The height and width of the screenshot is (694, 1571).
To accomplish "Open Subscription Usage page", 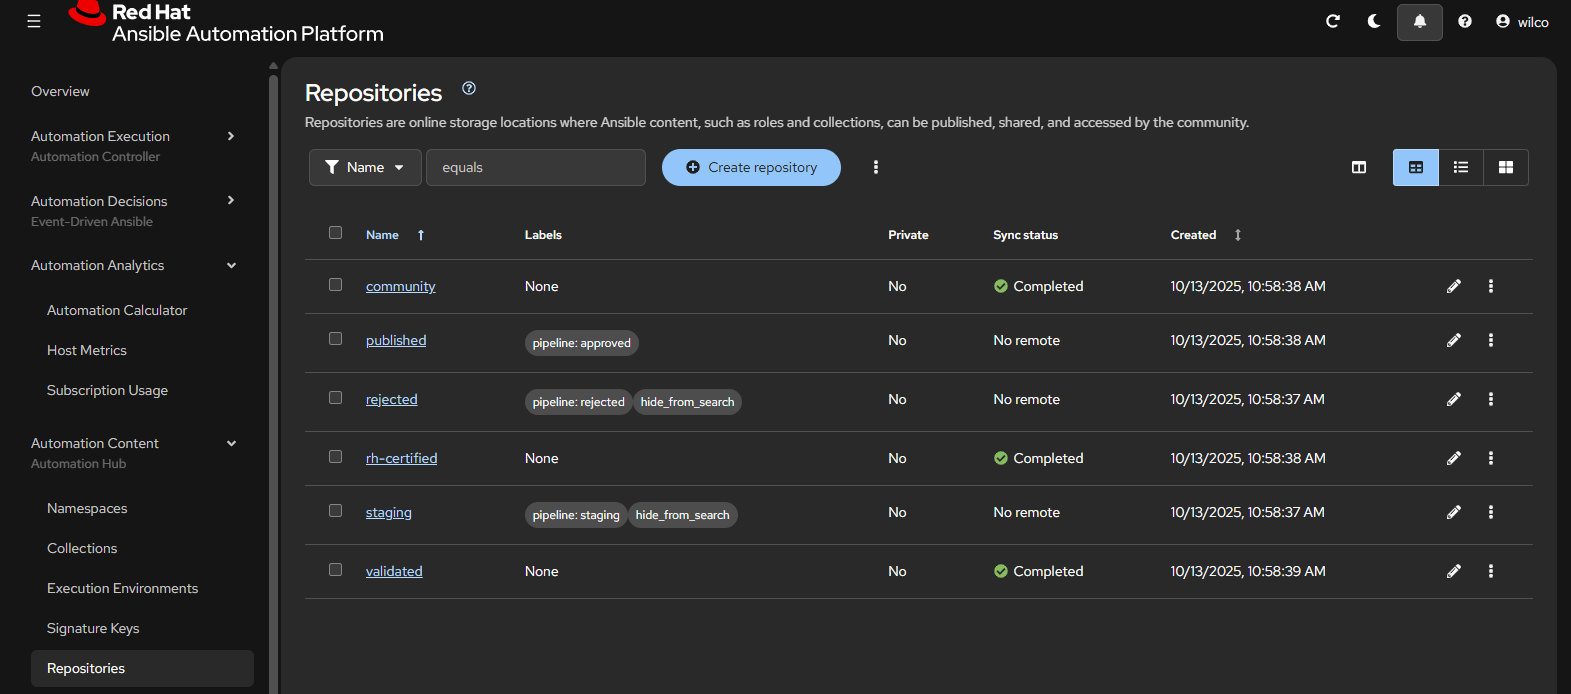I will tap(107, 390).
